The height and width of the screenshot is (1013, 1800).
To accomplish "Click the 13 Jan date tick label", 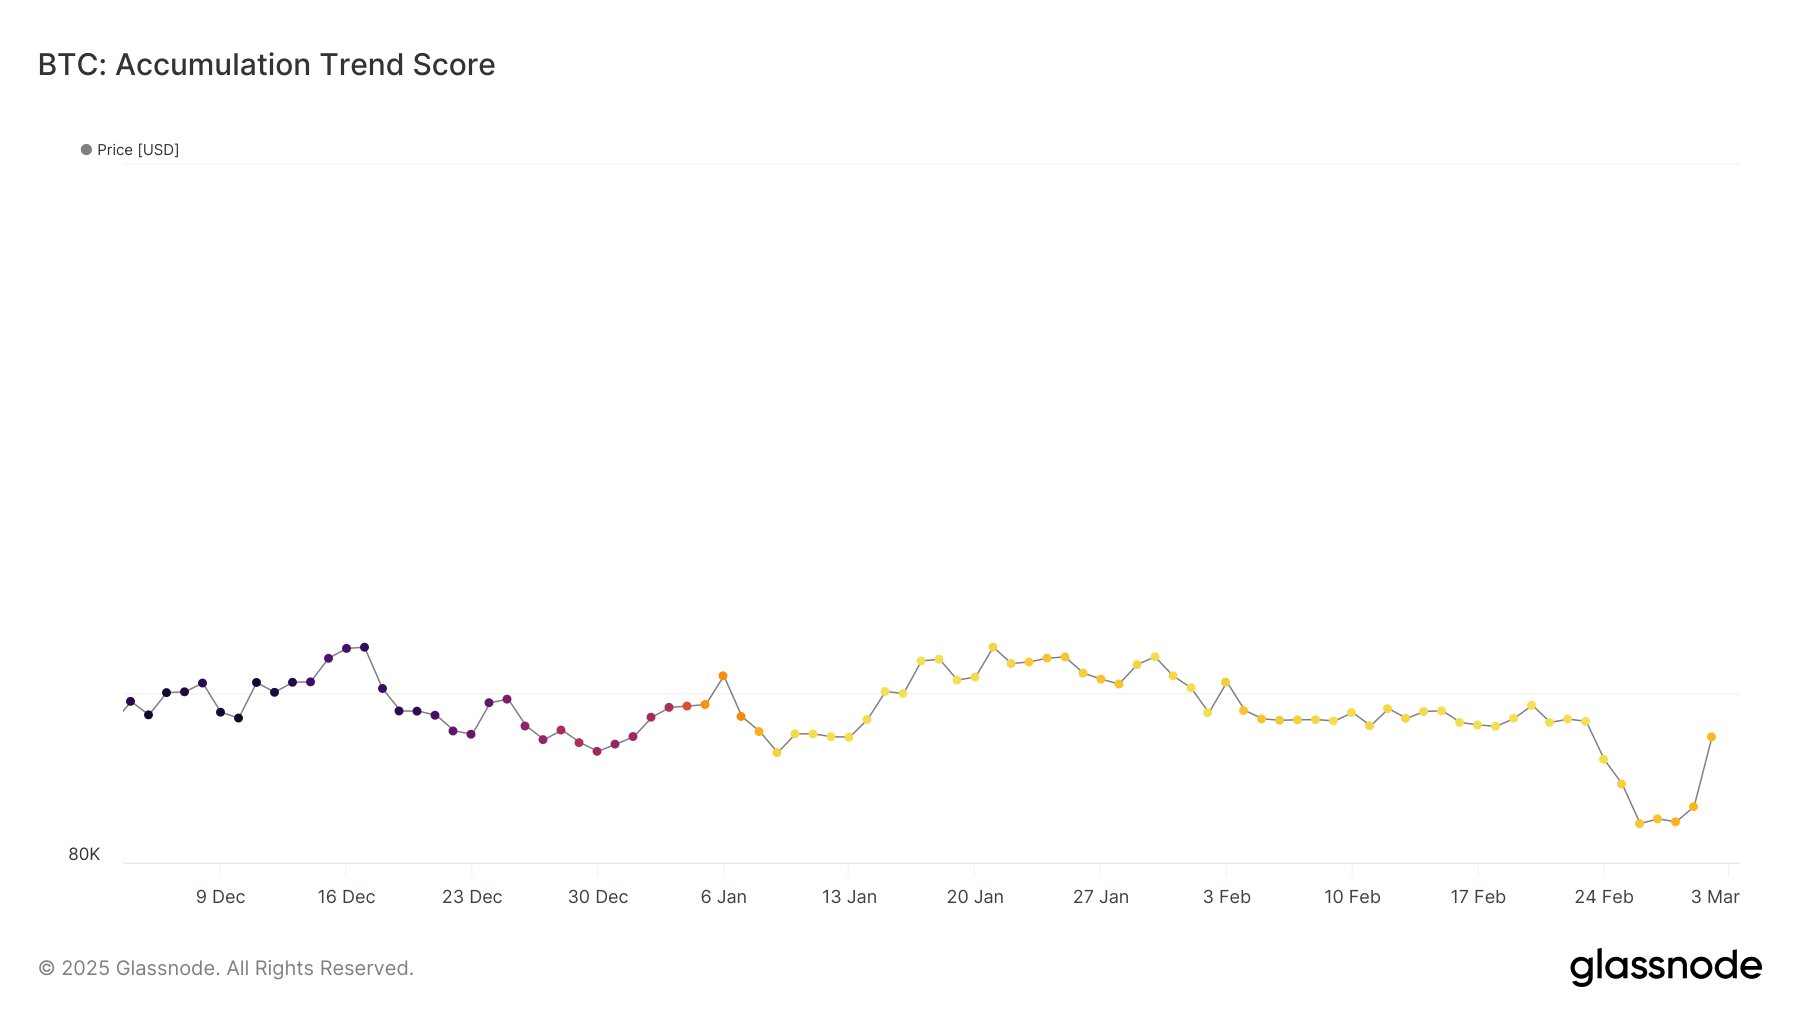I will [x=849, y=897].
